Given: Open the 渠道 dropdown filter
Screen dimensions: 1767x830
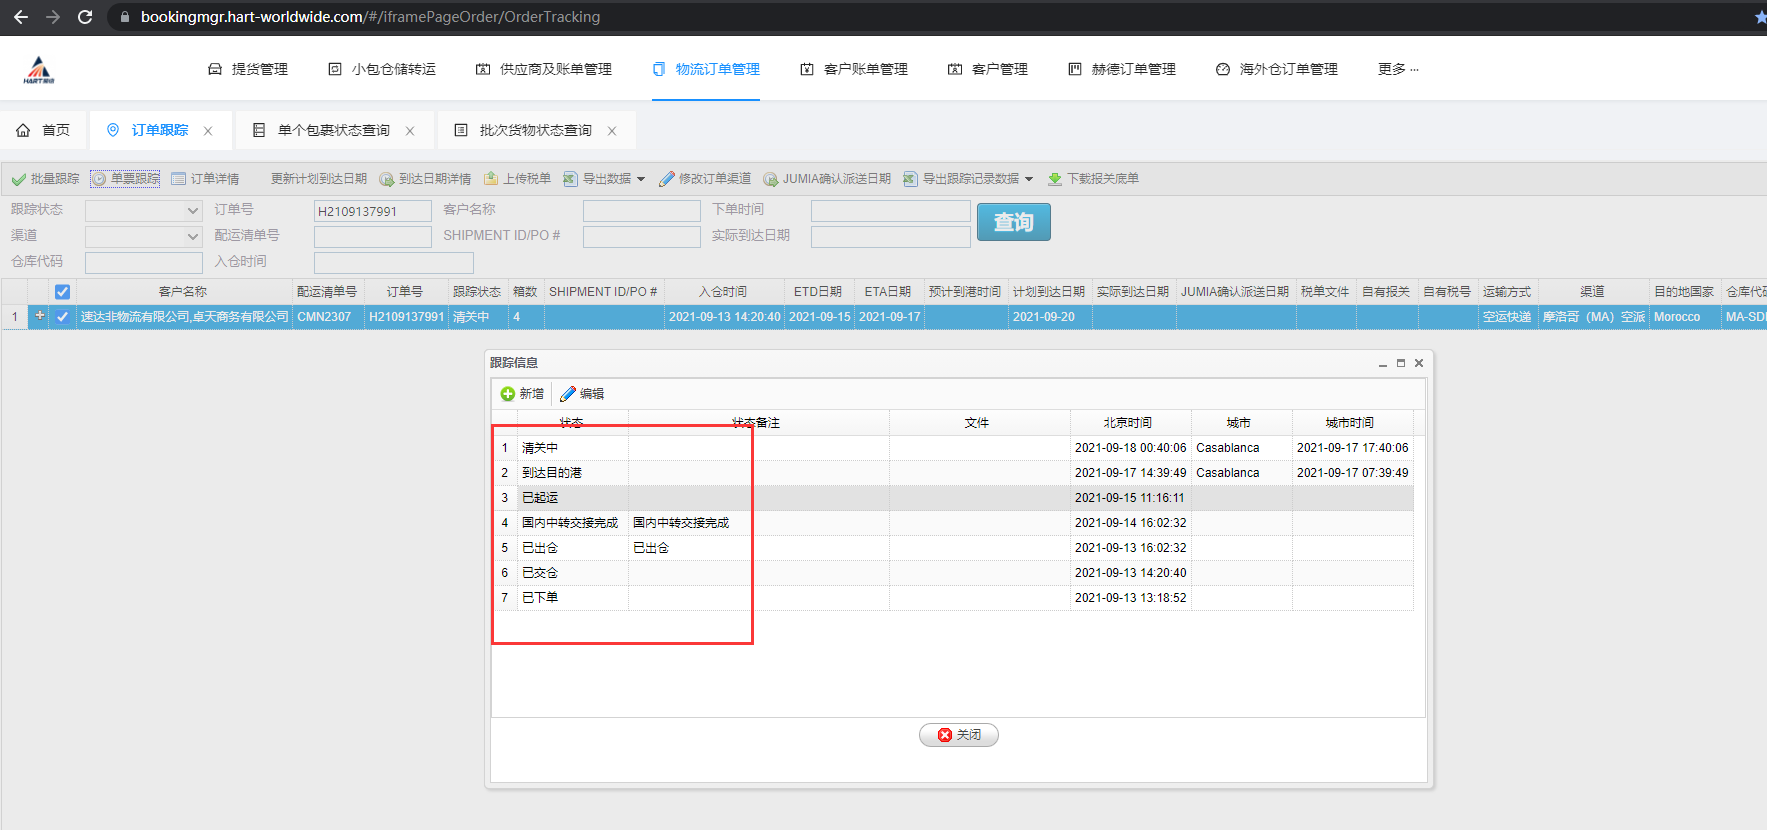Looking at the screenshot, I should 193,237.
